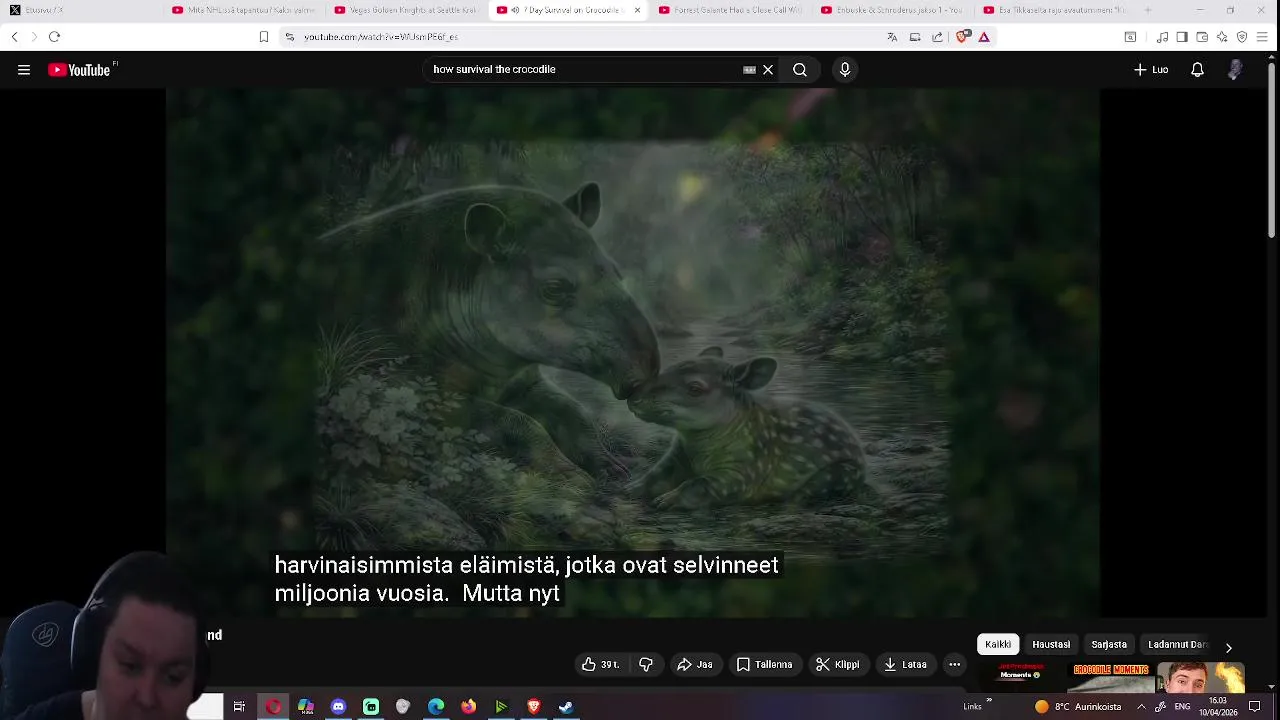Dislike the video with thumbs down

646,664
